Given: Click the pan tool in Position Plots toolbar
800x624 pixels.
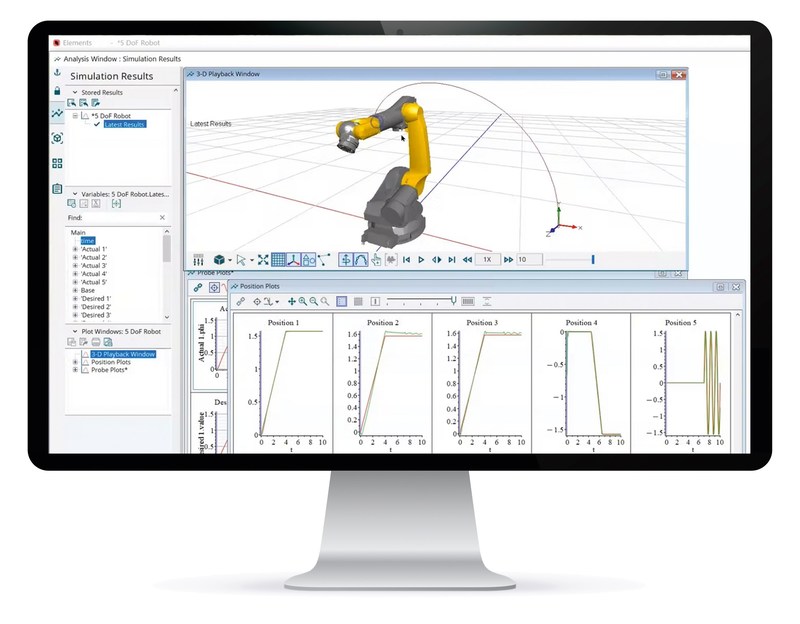Looking at the screenshot, I should [292, 301].
